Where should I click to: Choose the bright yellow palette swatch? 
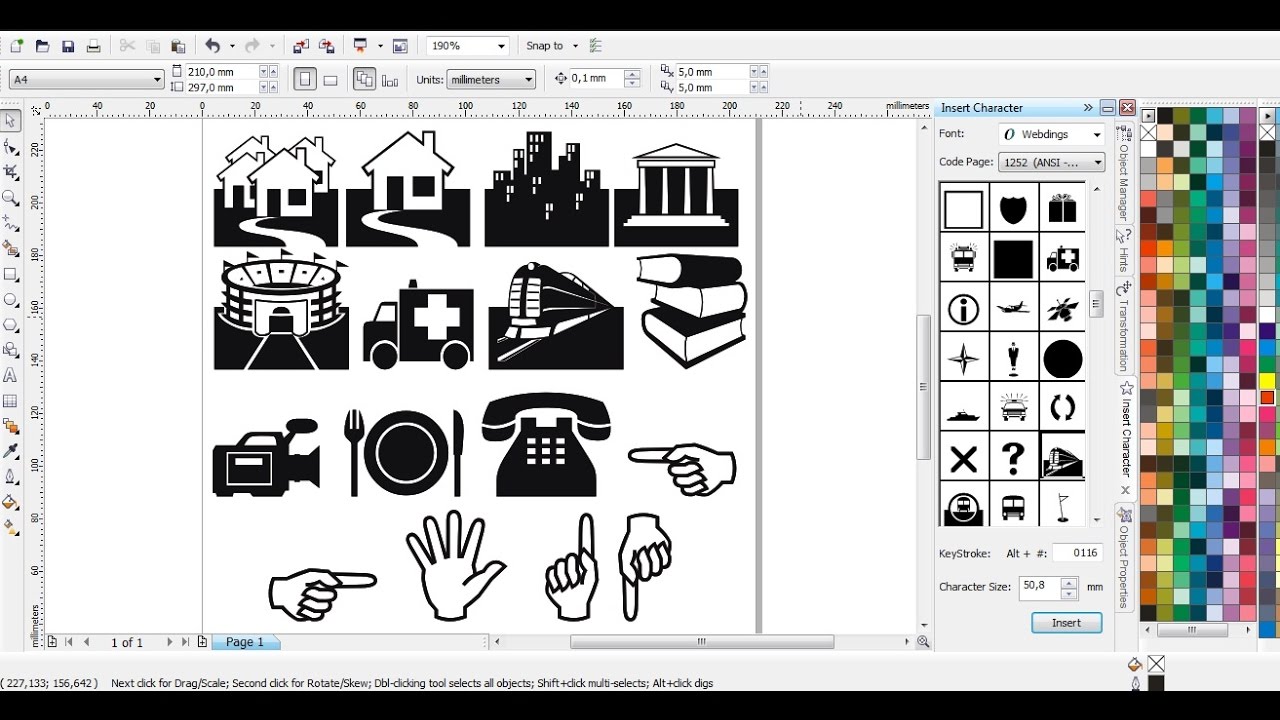[1267, 381]
